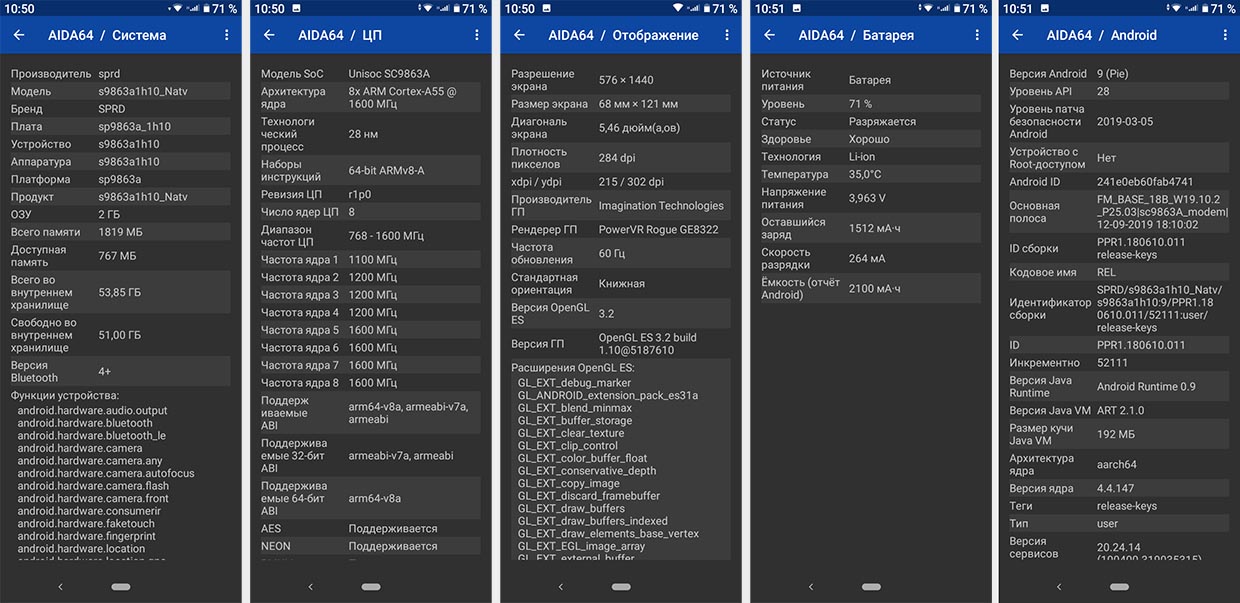
Task: Open overflow menu on Система screen
Action: (227, 35)
